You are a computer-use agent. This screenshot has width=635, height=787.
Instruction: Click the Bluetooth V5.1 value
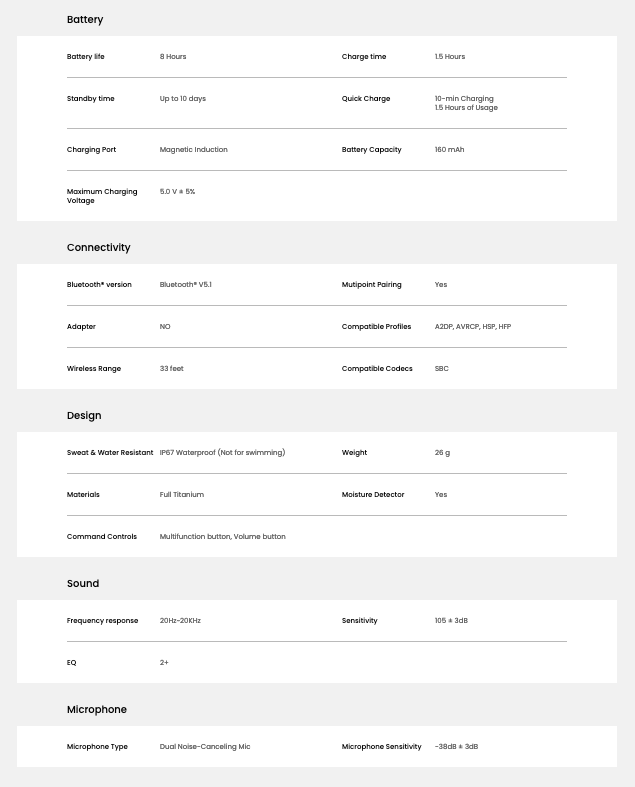pyautogui.click(x=185, y=285)
